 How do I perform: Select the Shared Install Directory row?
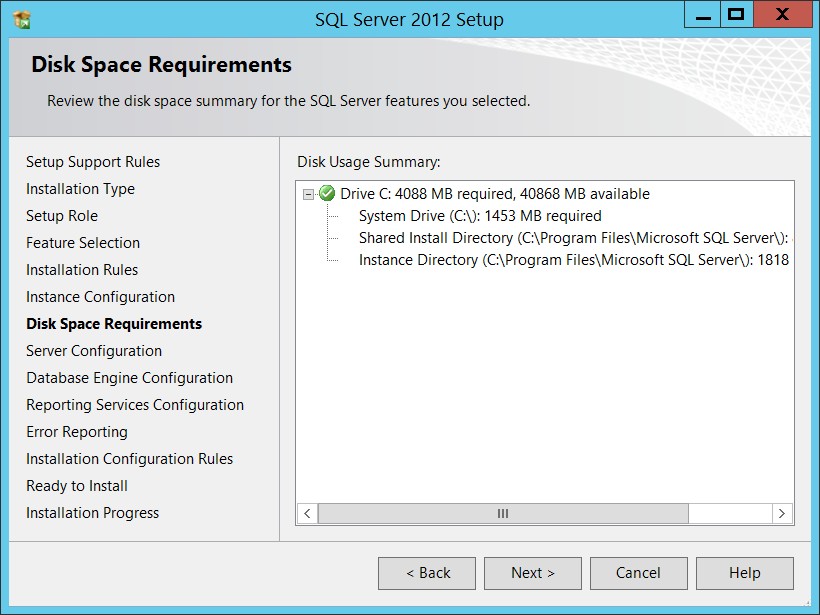tap(576, 238)
